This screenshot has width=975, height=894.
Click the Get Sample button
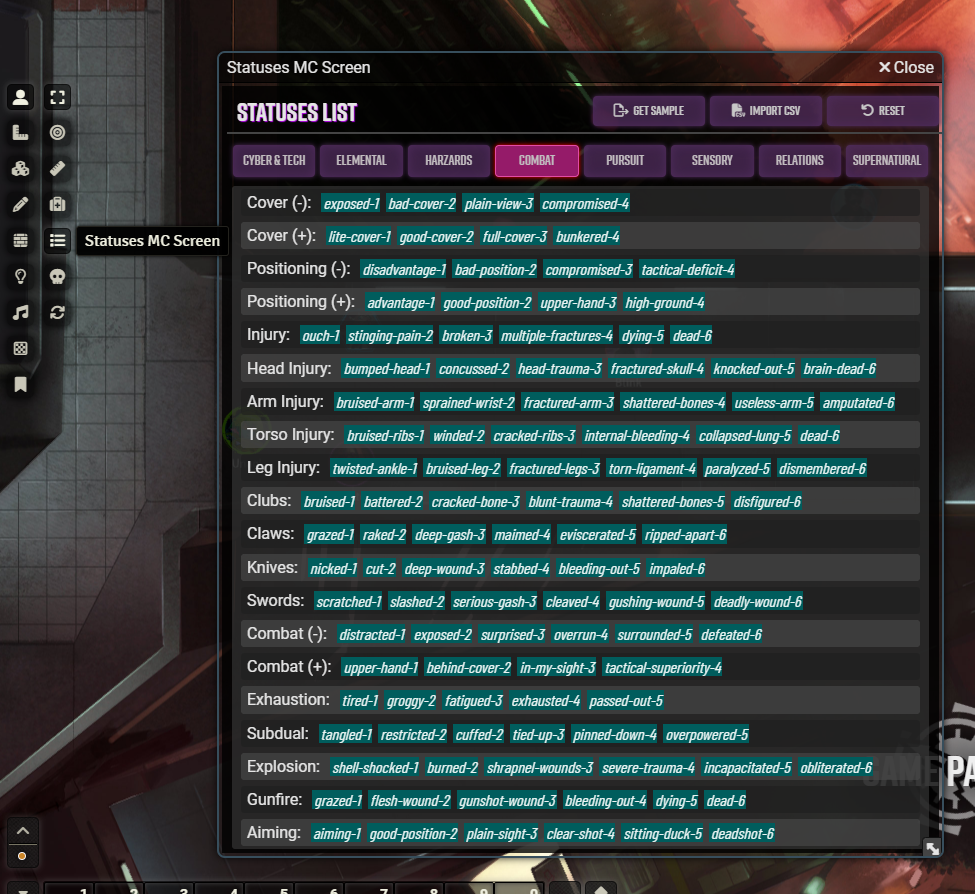[x=649, y=111]
